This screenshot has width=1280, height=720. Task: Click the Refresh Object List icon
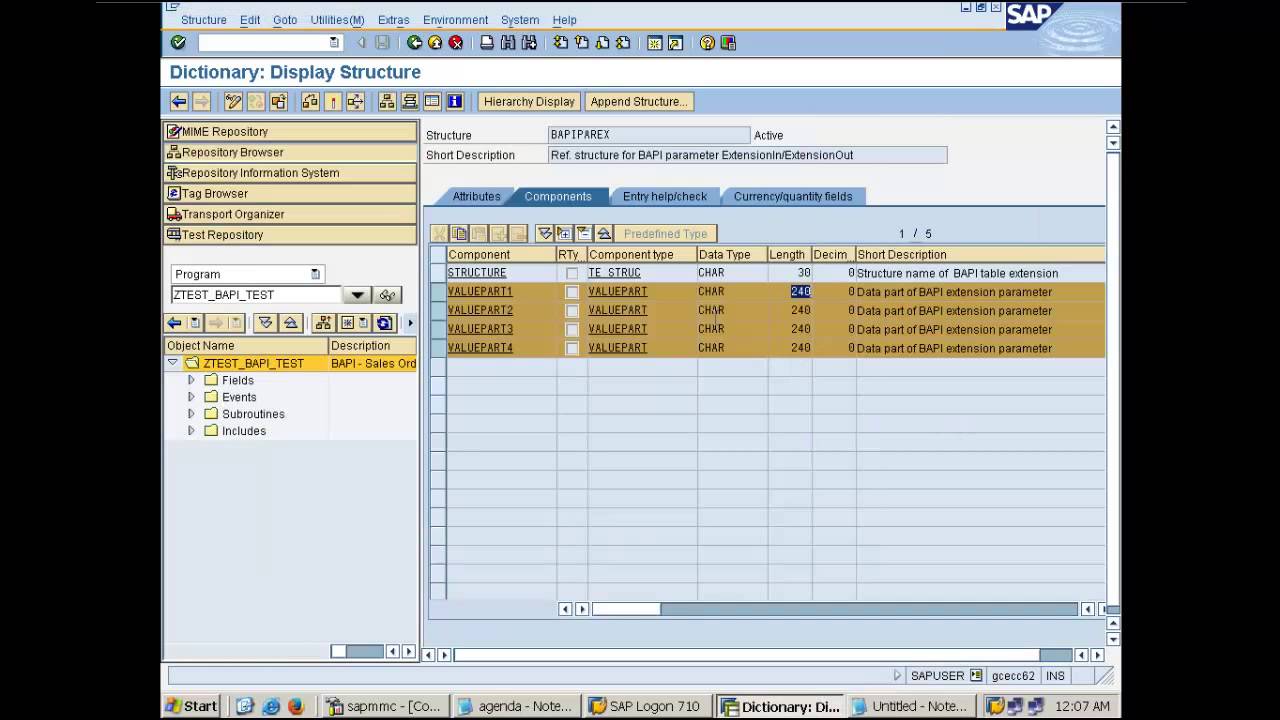tap(385, 322)
